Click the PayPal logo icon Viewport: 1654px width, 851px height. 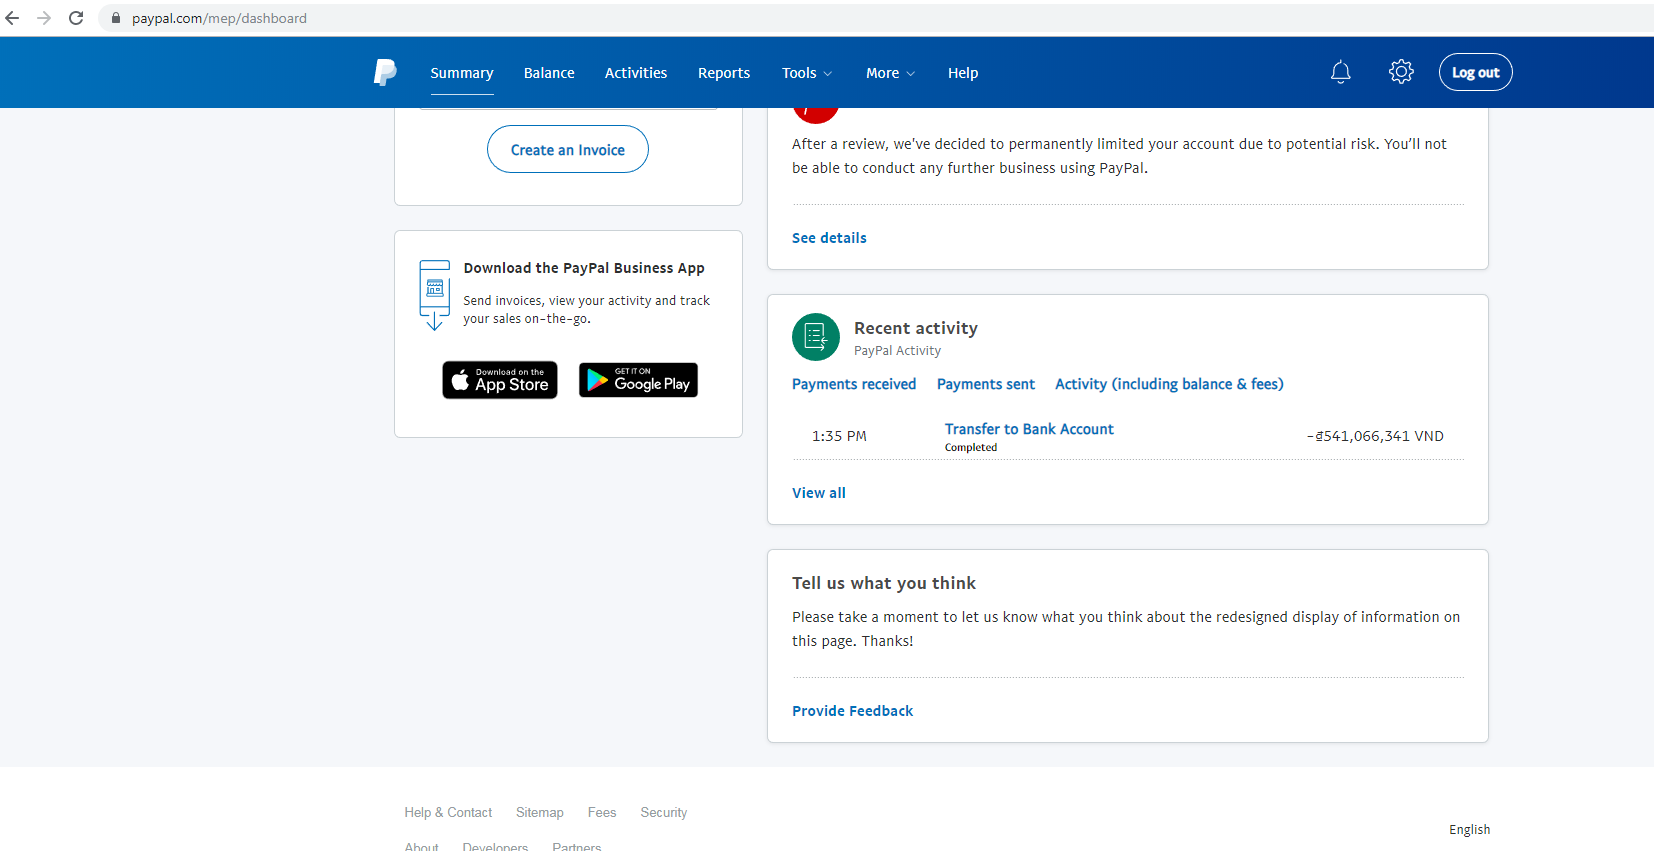[385, 72]
